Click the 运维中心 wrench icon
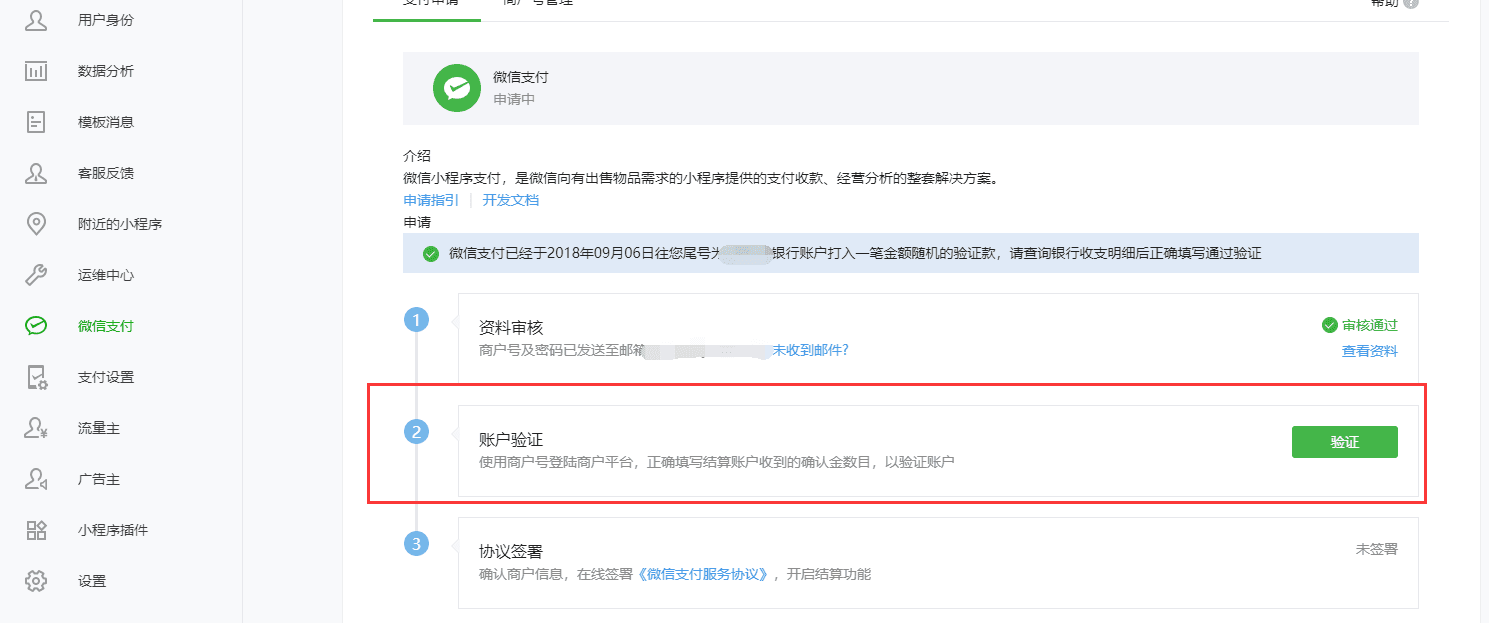The width and height of the screenshot is (1489, 623). click(36, 275)
